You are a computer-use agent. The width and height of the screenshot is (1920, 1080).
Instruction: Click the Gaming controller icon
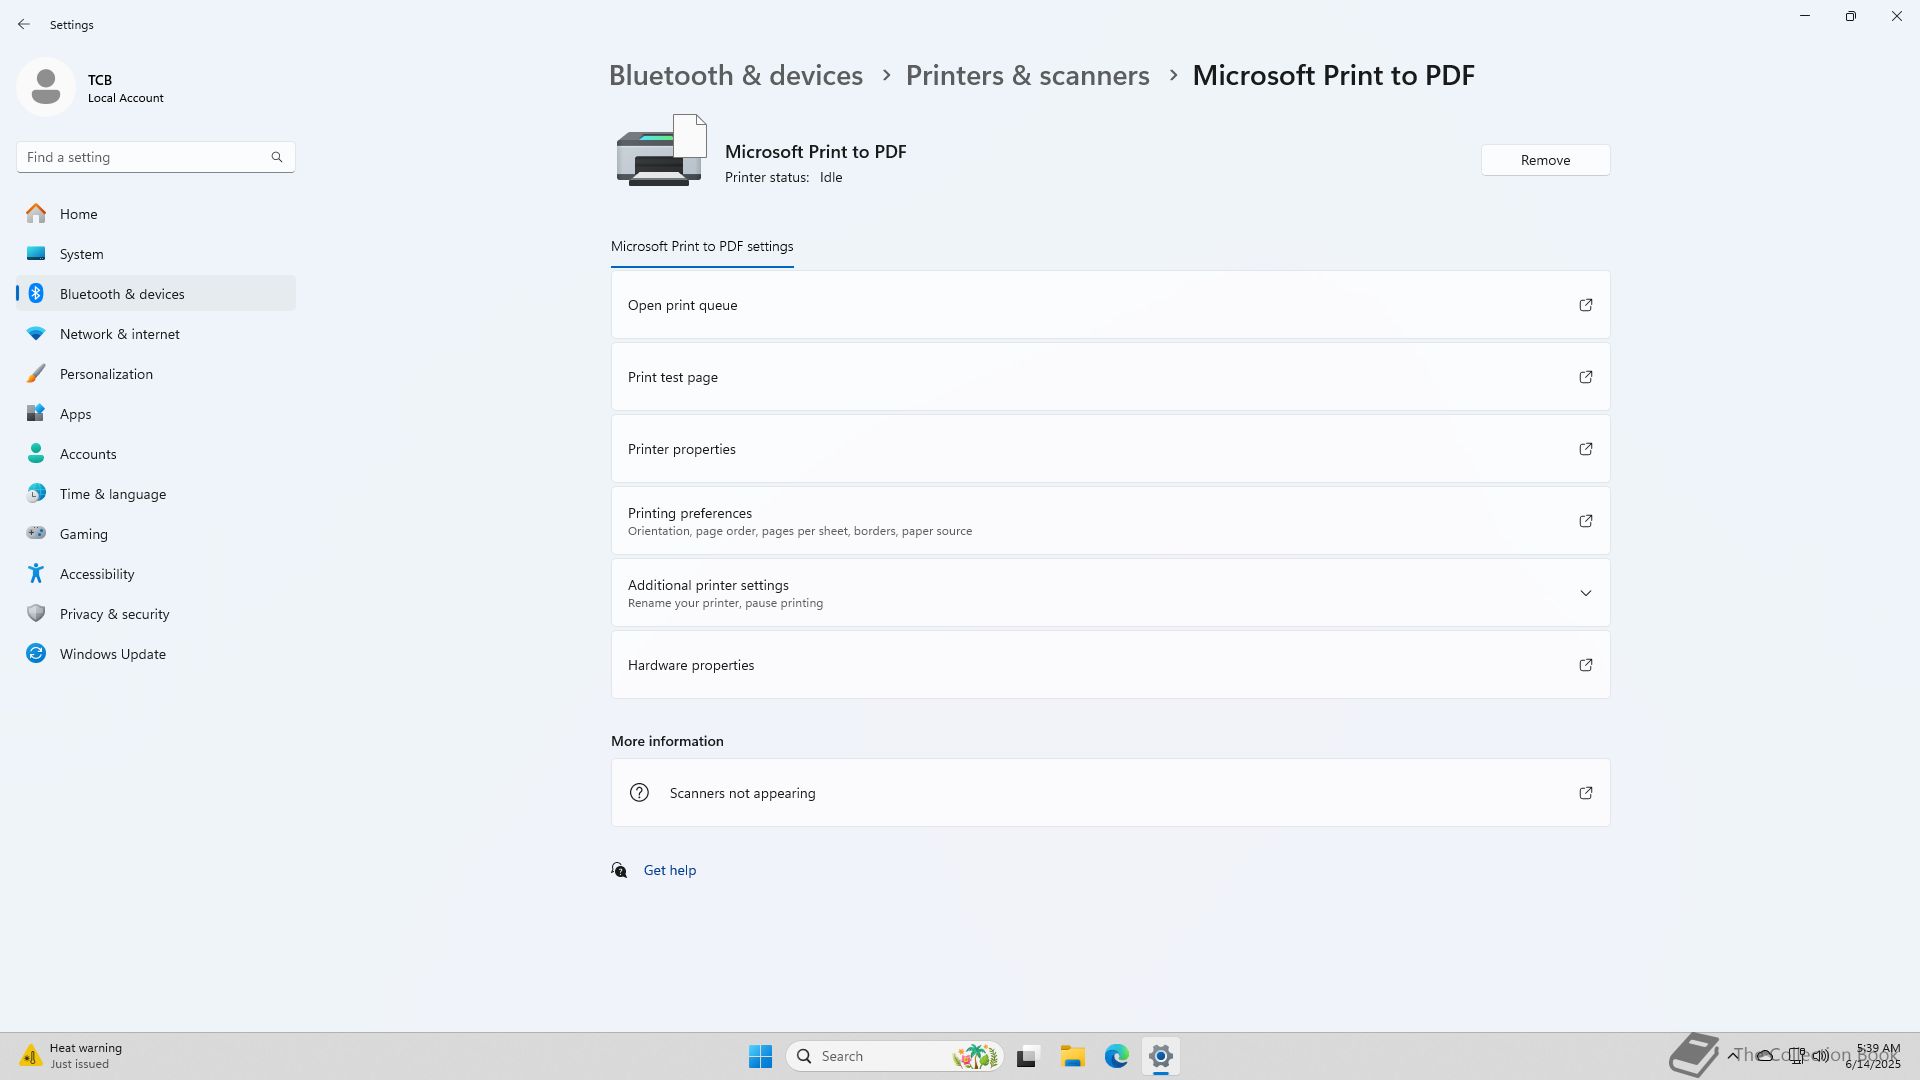point(36,533)
